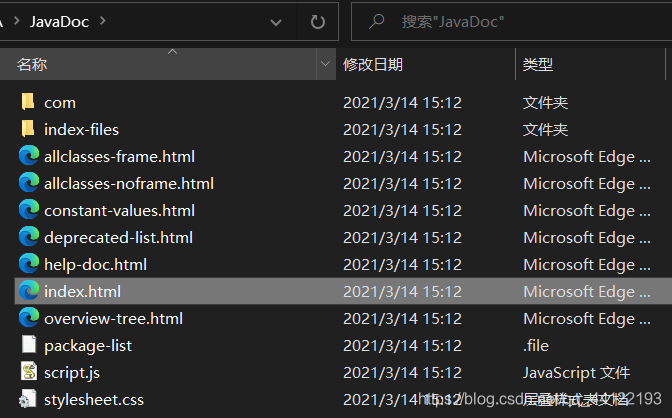
Task: Select the file stylesheet.css
Action: [x=94, y=400]
